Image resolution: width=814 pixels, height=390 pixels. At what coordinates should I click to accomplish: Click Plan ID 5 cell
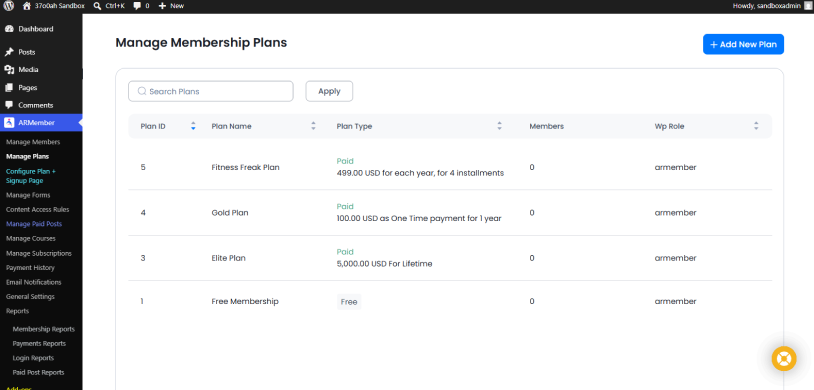[x=143, y=167]
